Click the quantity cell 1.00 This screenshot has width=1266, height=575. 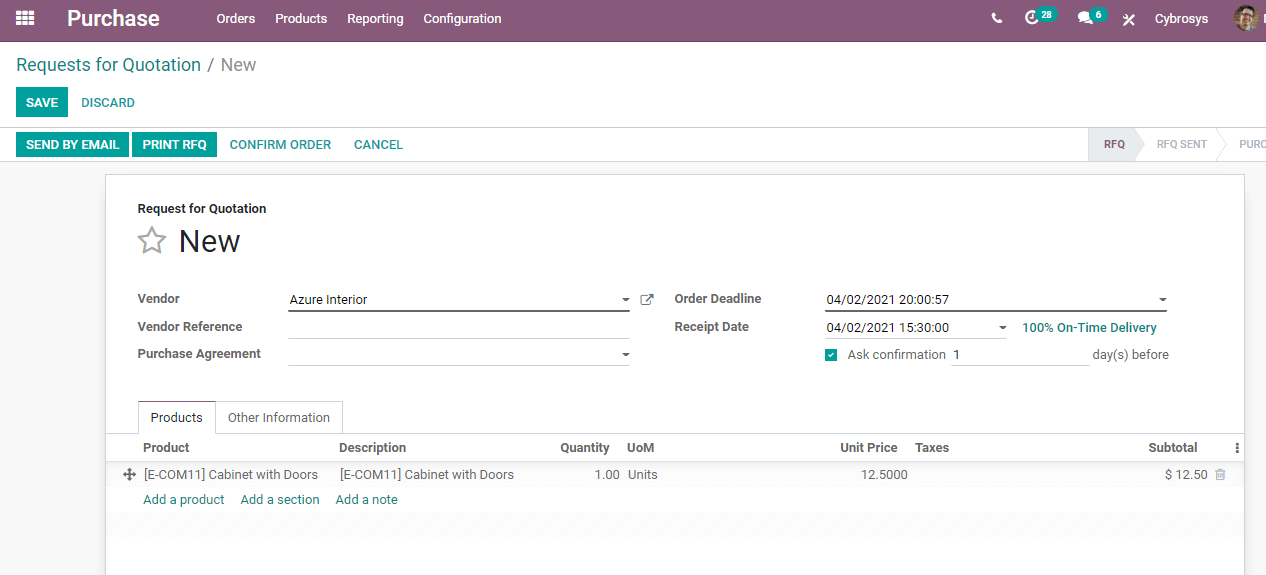[607, 475]
